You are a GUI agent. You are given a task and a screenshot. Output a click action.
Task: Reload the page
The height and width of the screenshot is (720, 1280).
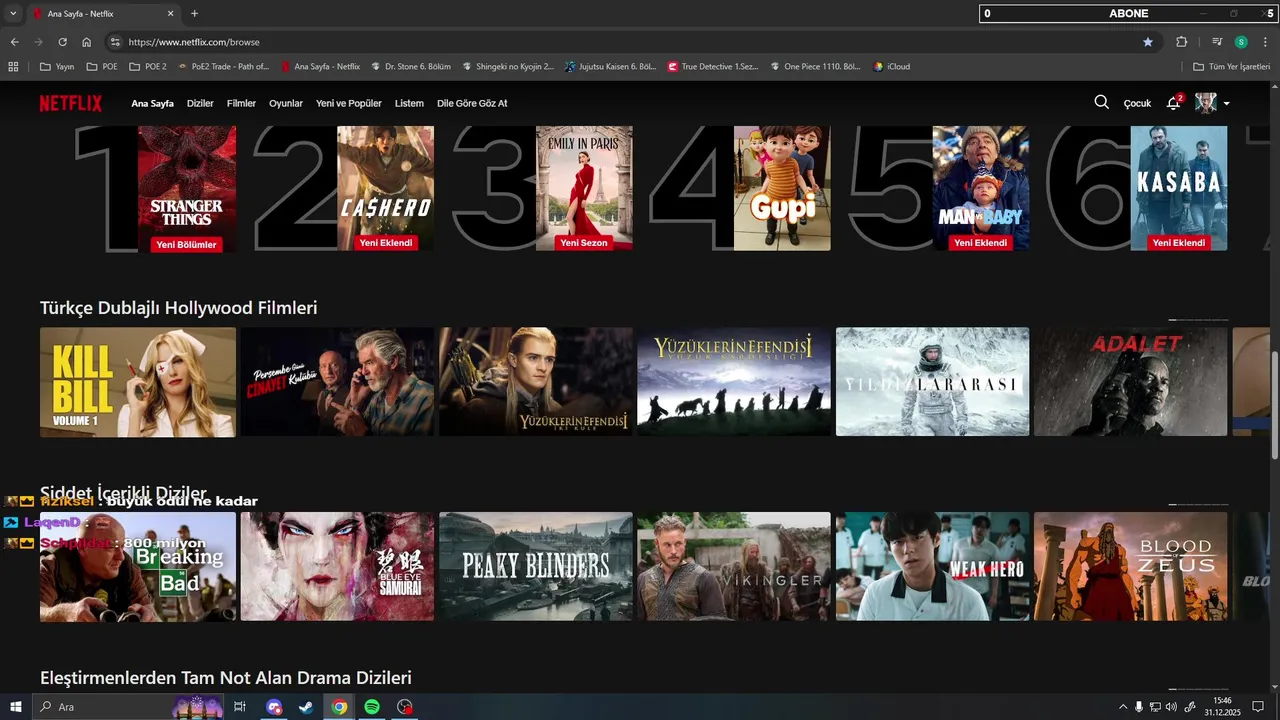click(62, 42)
